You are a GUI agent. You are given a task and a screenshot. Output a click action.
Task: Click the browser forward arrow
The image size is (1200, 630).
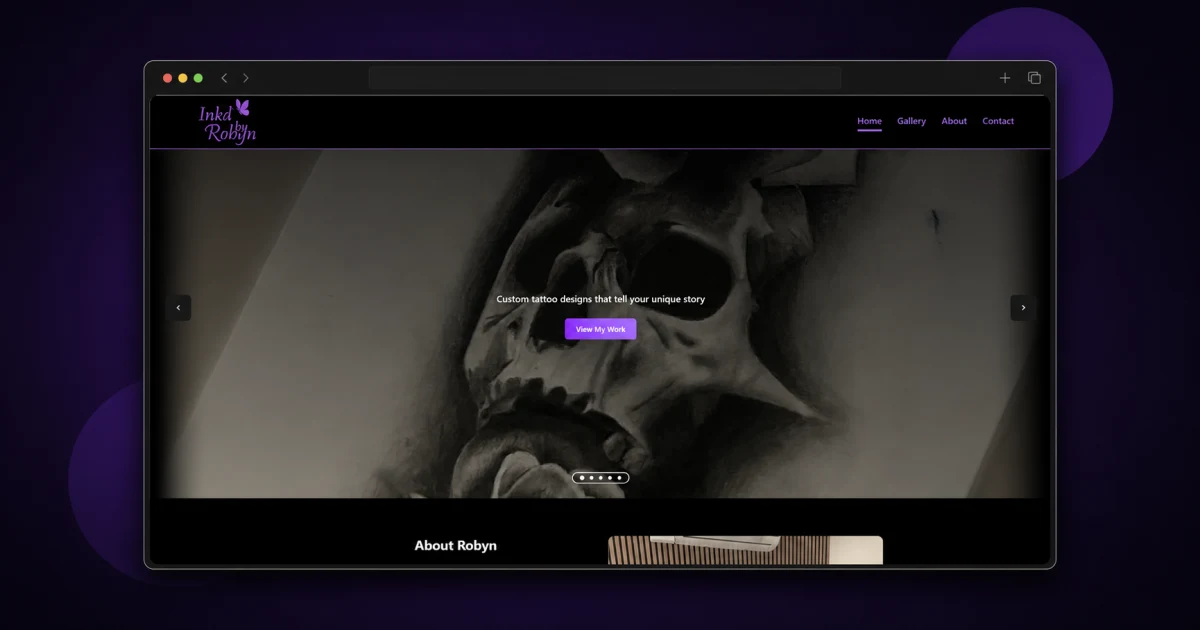(x=246, y=78)
